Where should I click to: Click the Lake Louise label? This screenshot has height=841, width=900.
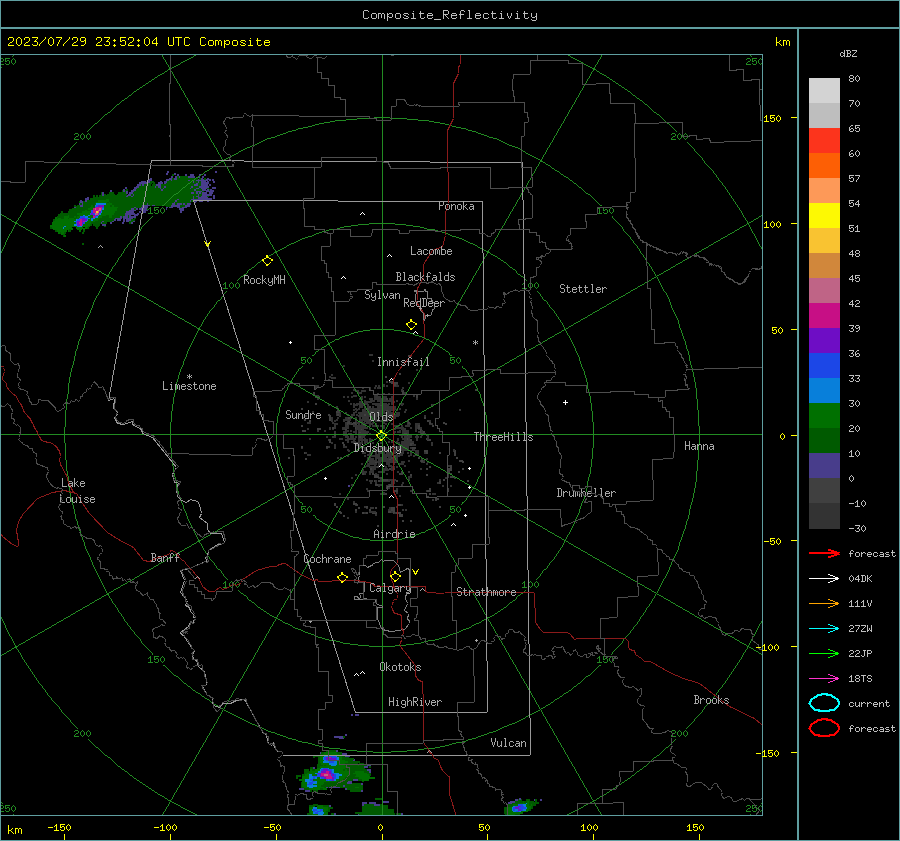tap(77, 491)
